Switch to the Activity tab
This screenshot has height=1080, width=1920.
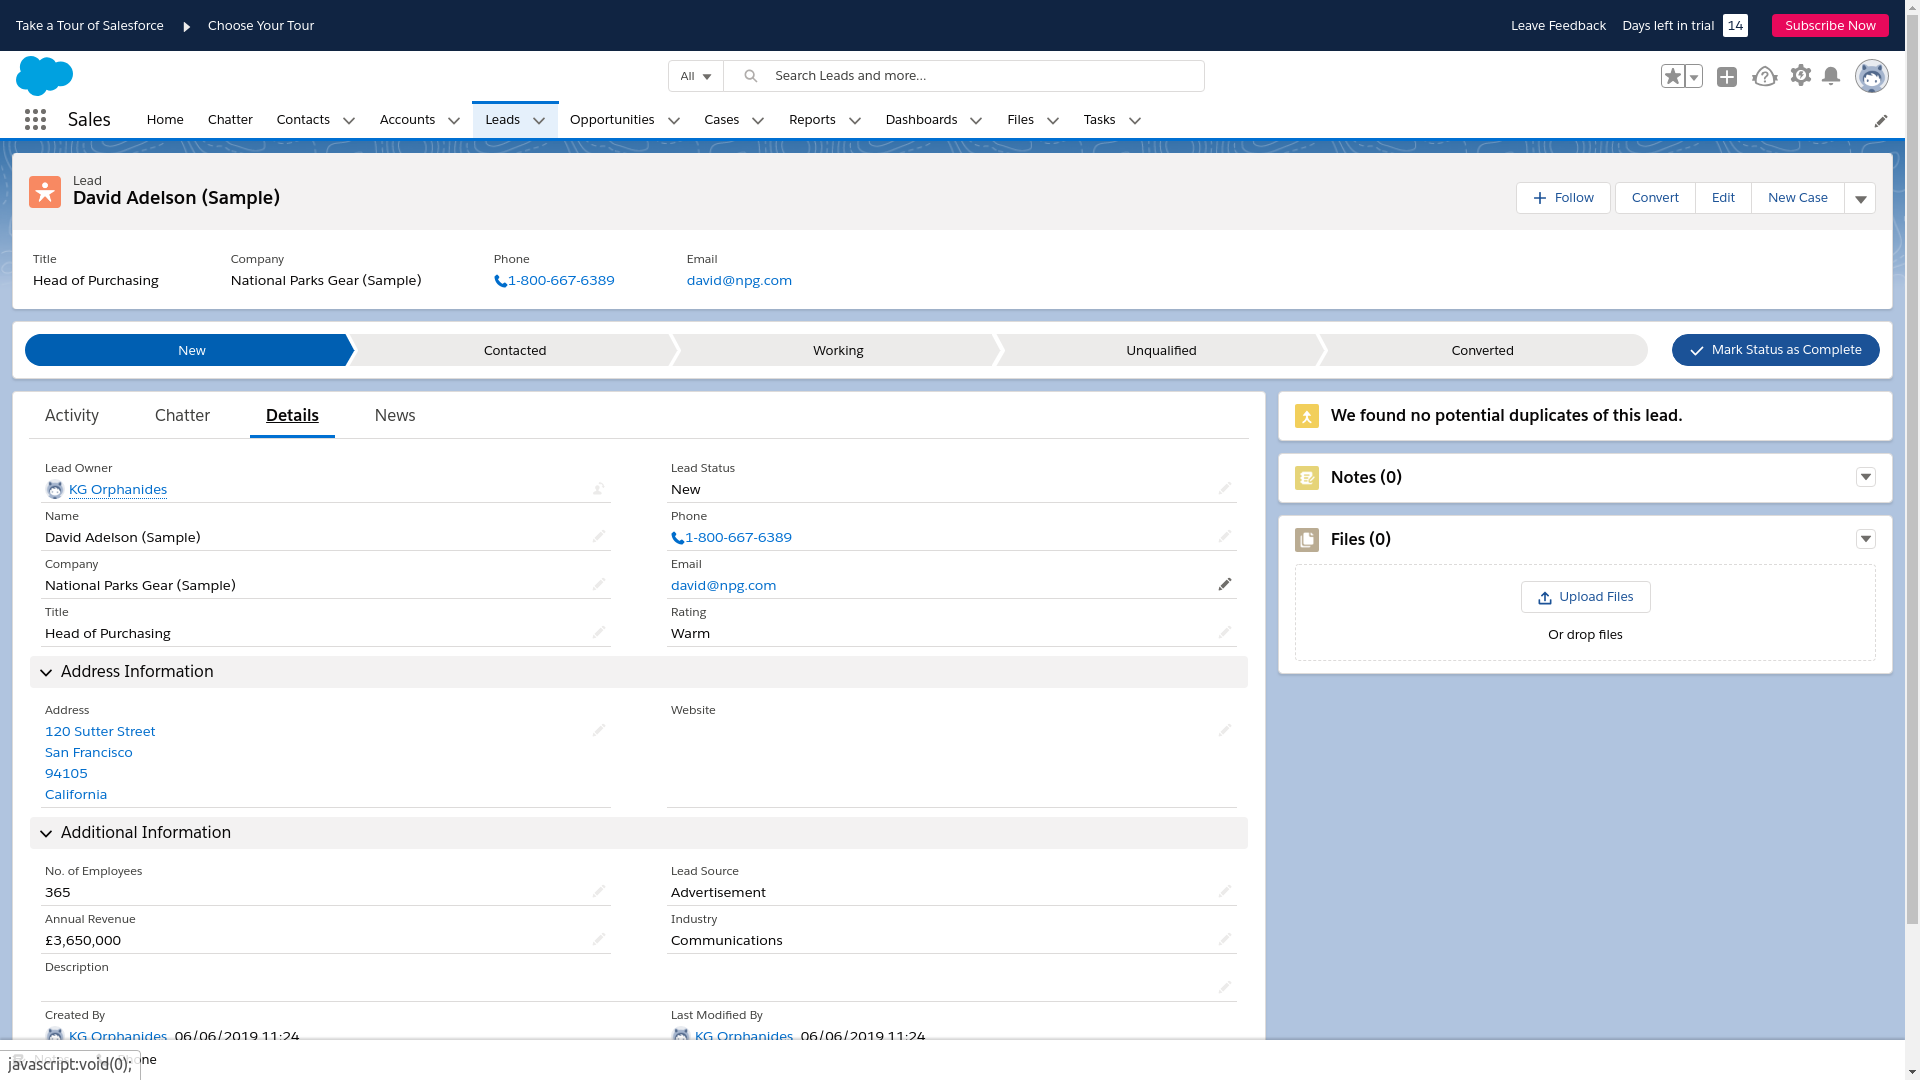[72, 415]
